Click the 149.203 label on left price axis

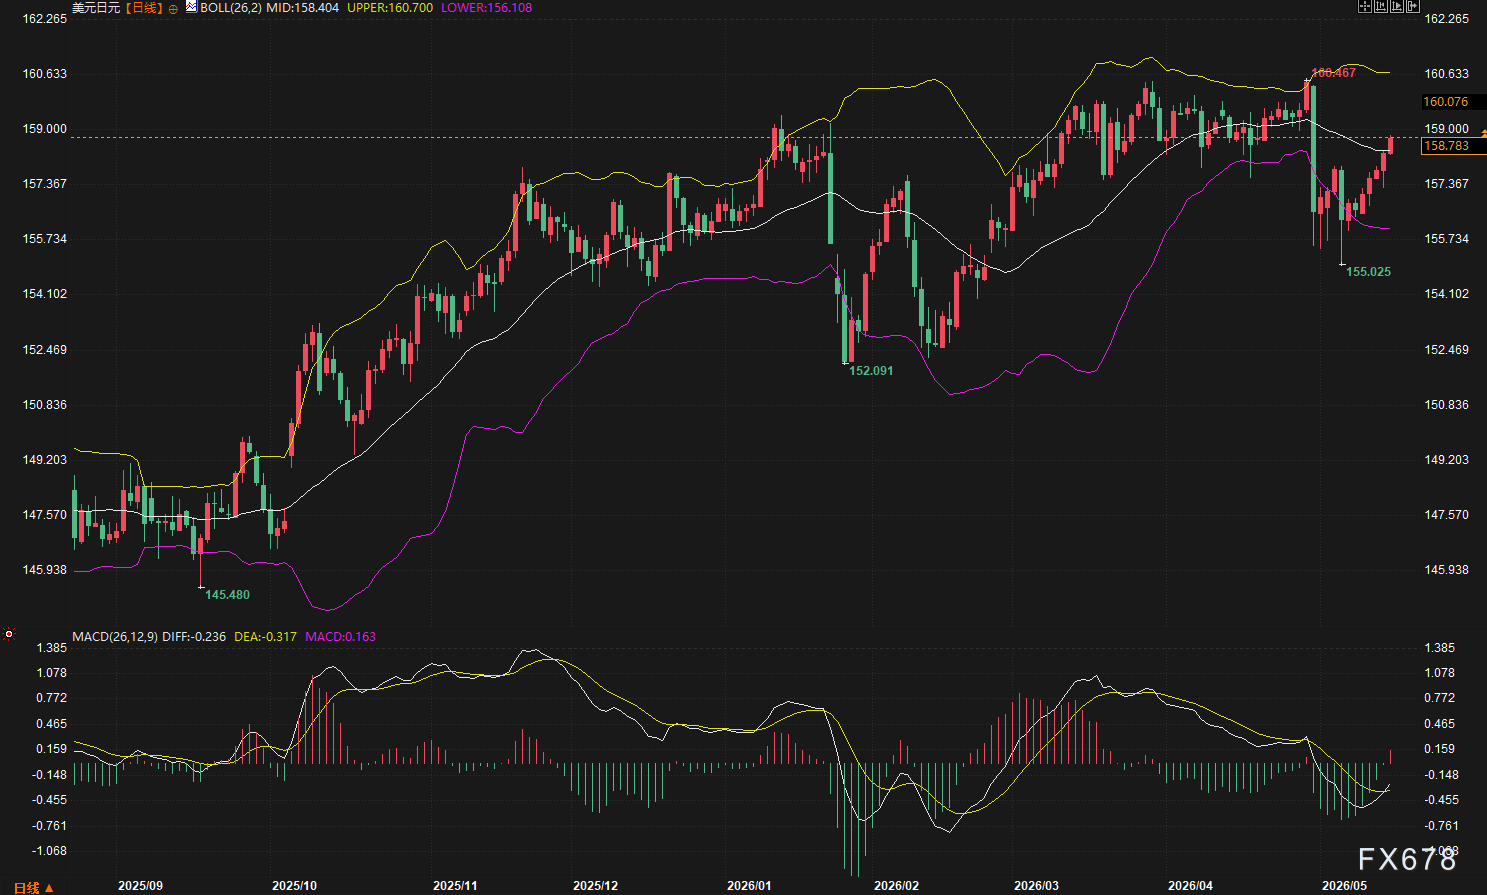click(45, 460)
